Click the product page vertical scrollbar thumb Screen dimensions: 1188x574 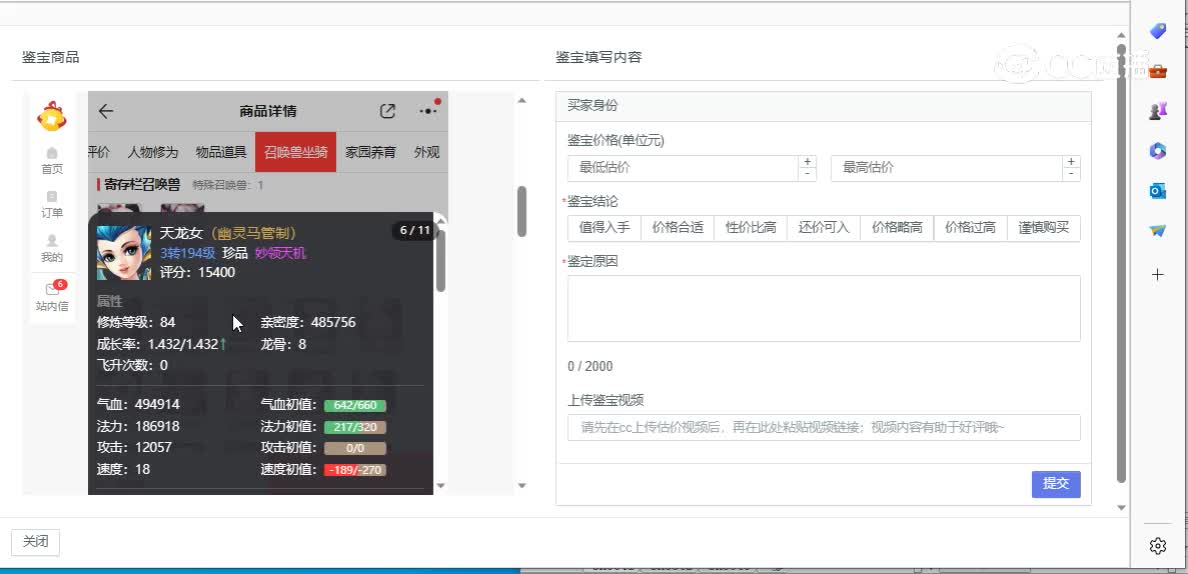(521, 211)
